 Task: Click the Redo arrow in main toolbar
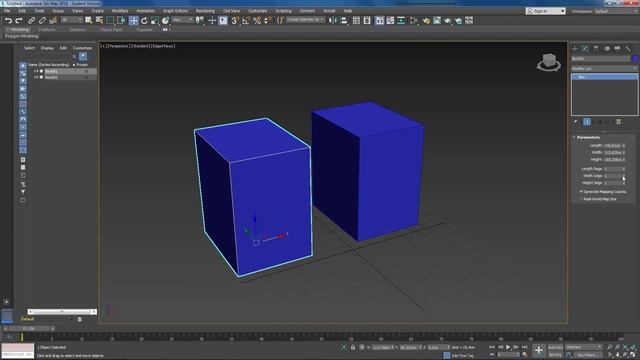click(19, 20)
